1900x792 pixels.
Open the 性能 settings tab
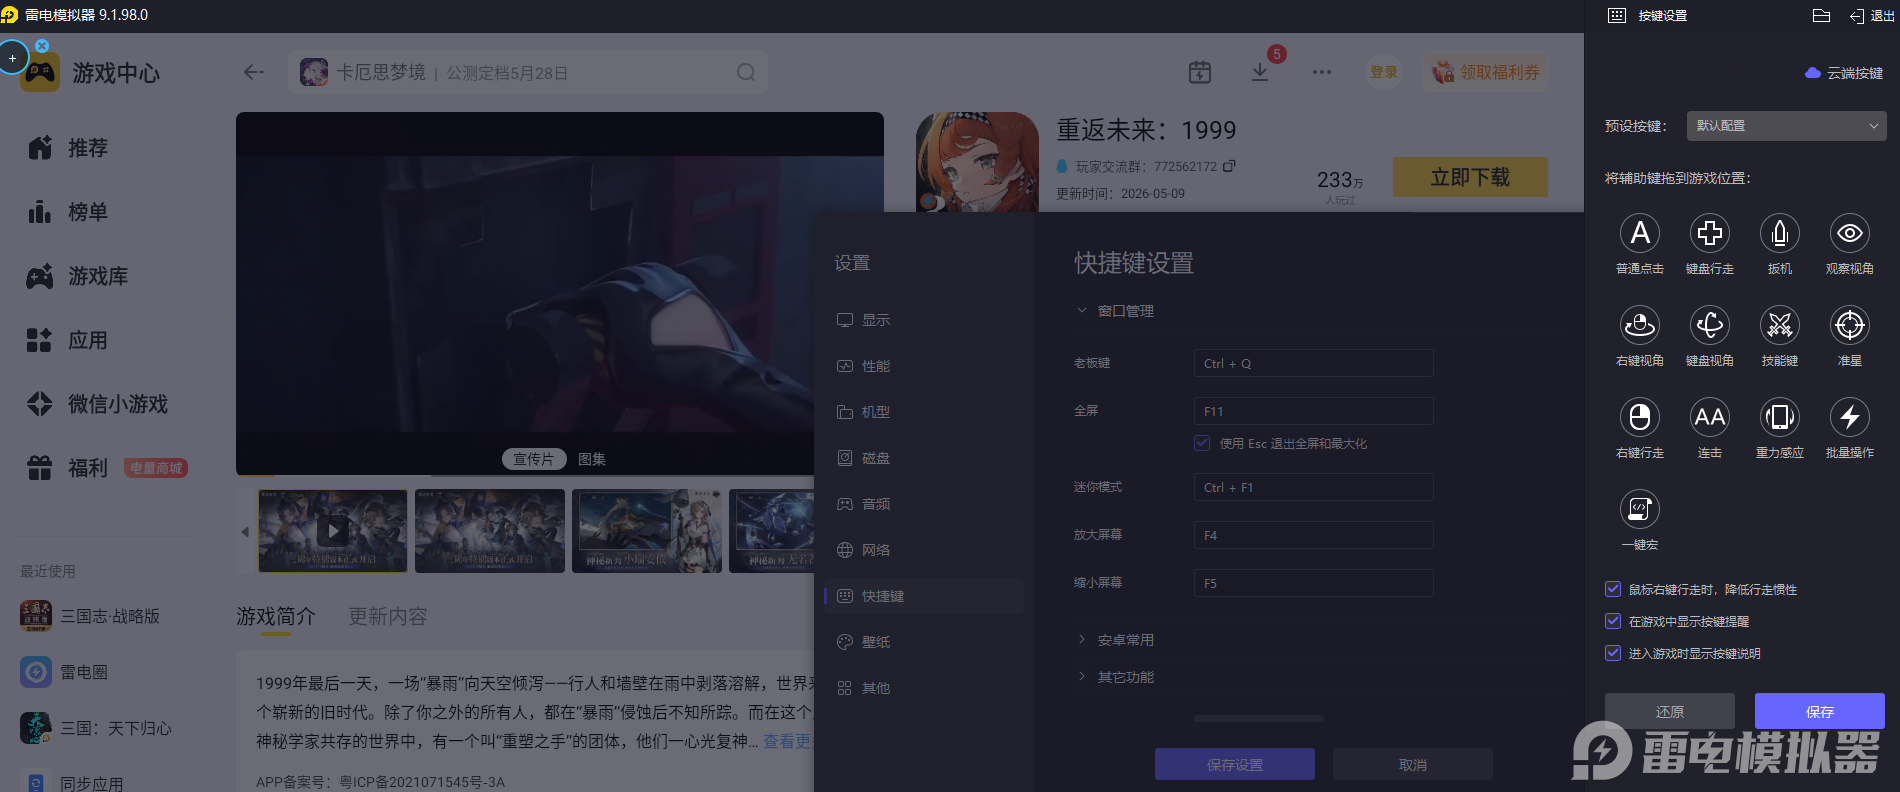924,366
